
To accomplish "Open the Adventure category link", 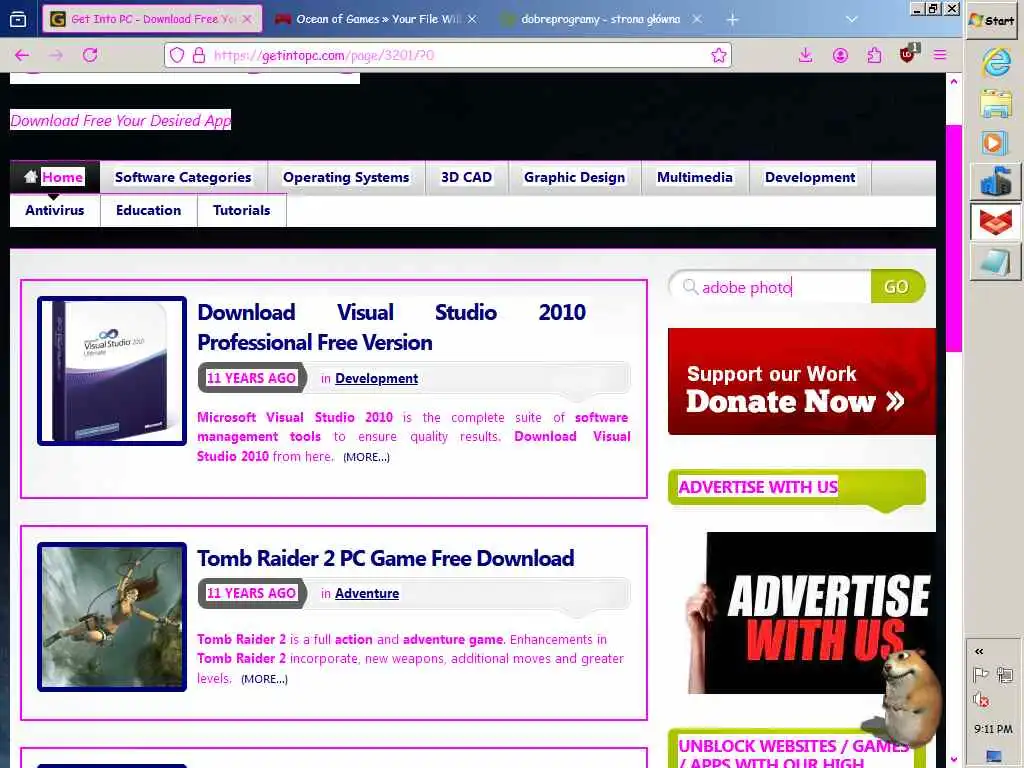I will click(x=366, y=593).
